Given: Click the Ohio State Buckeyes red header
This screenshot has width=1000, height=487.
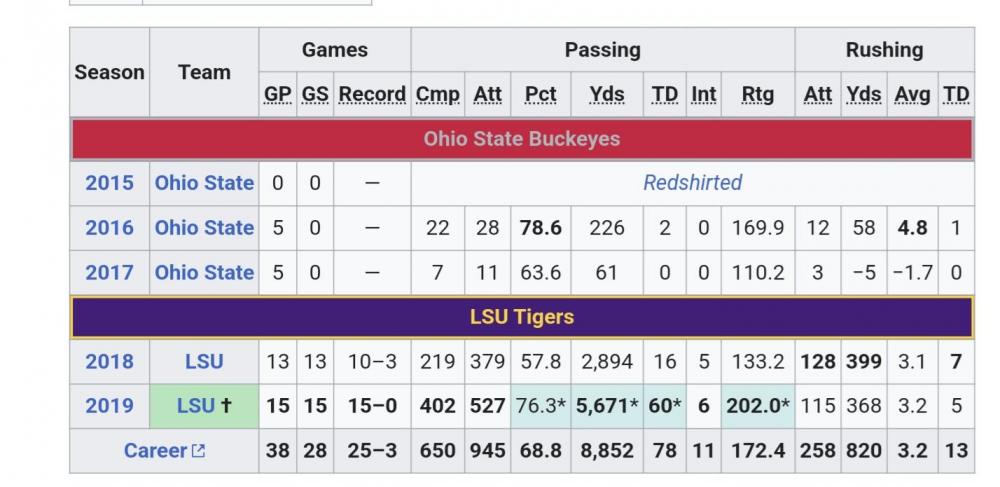Looking at the screenshot, I should click(x=521, y=139).
